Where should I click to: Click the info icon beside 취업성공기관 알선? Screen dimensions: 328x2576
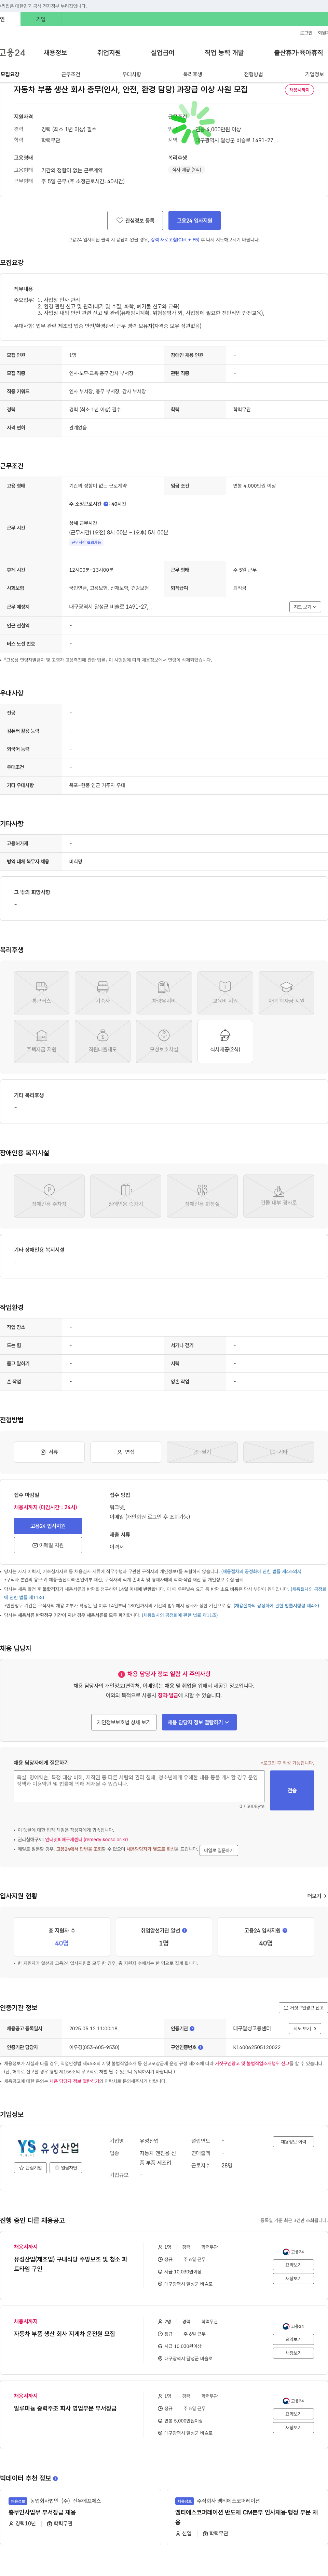(185, 1931)
